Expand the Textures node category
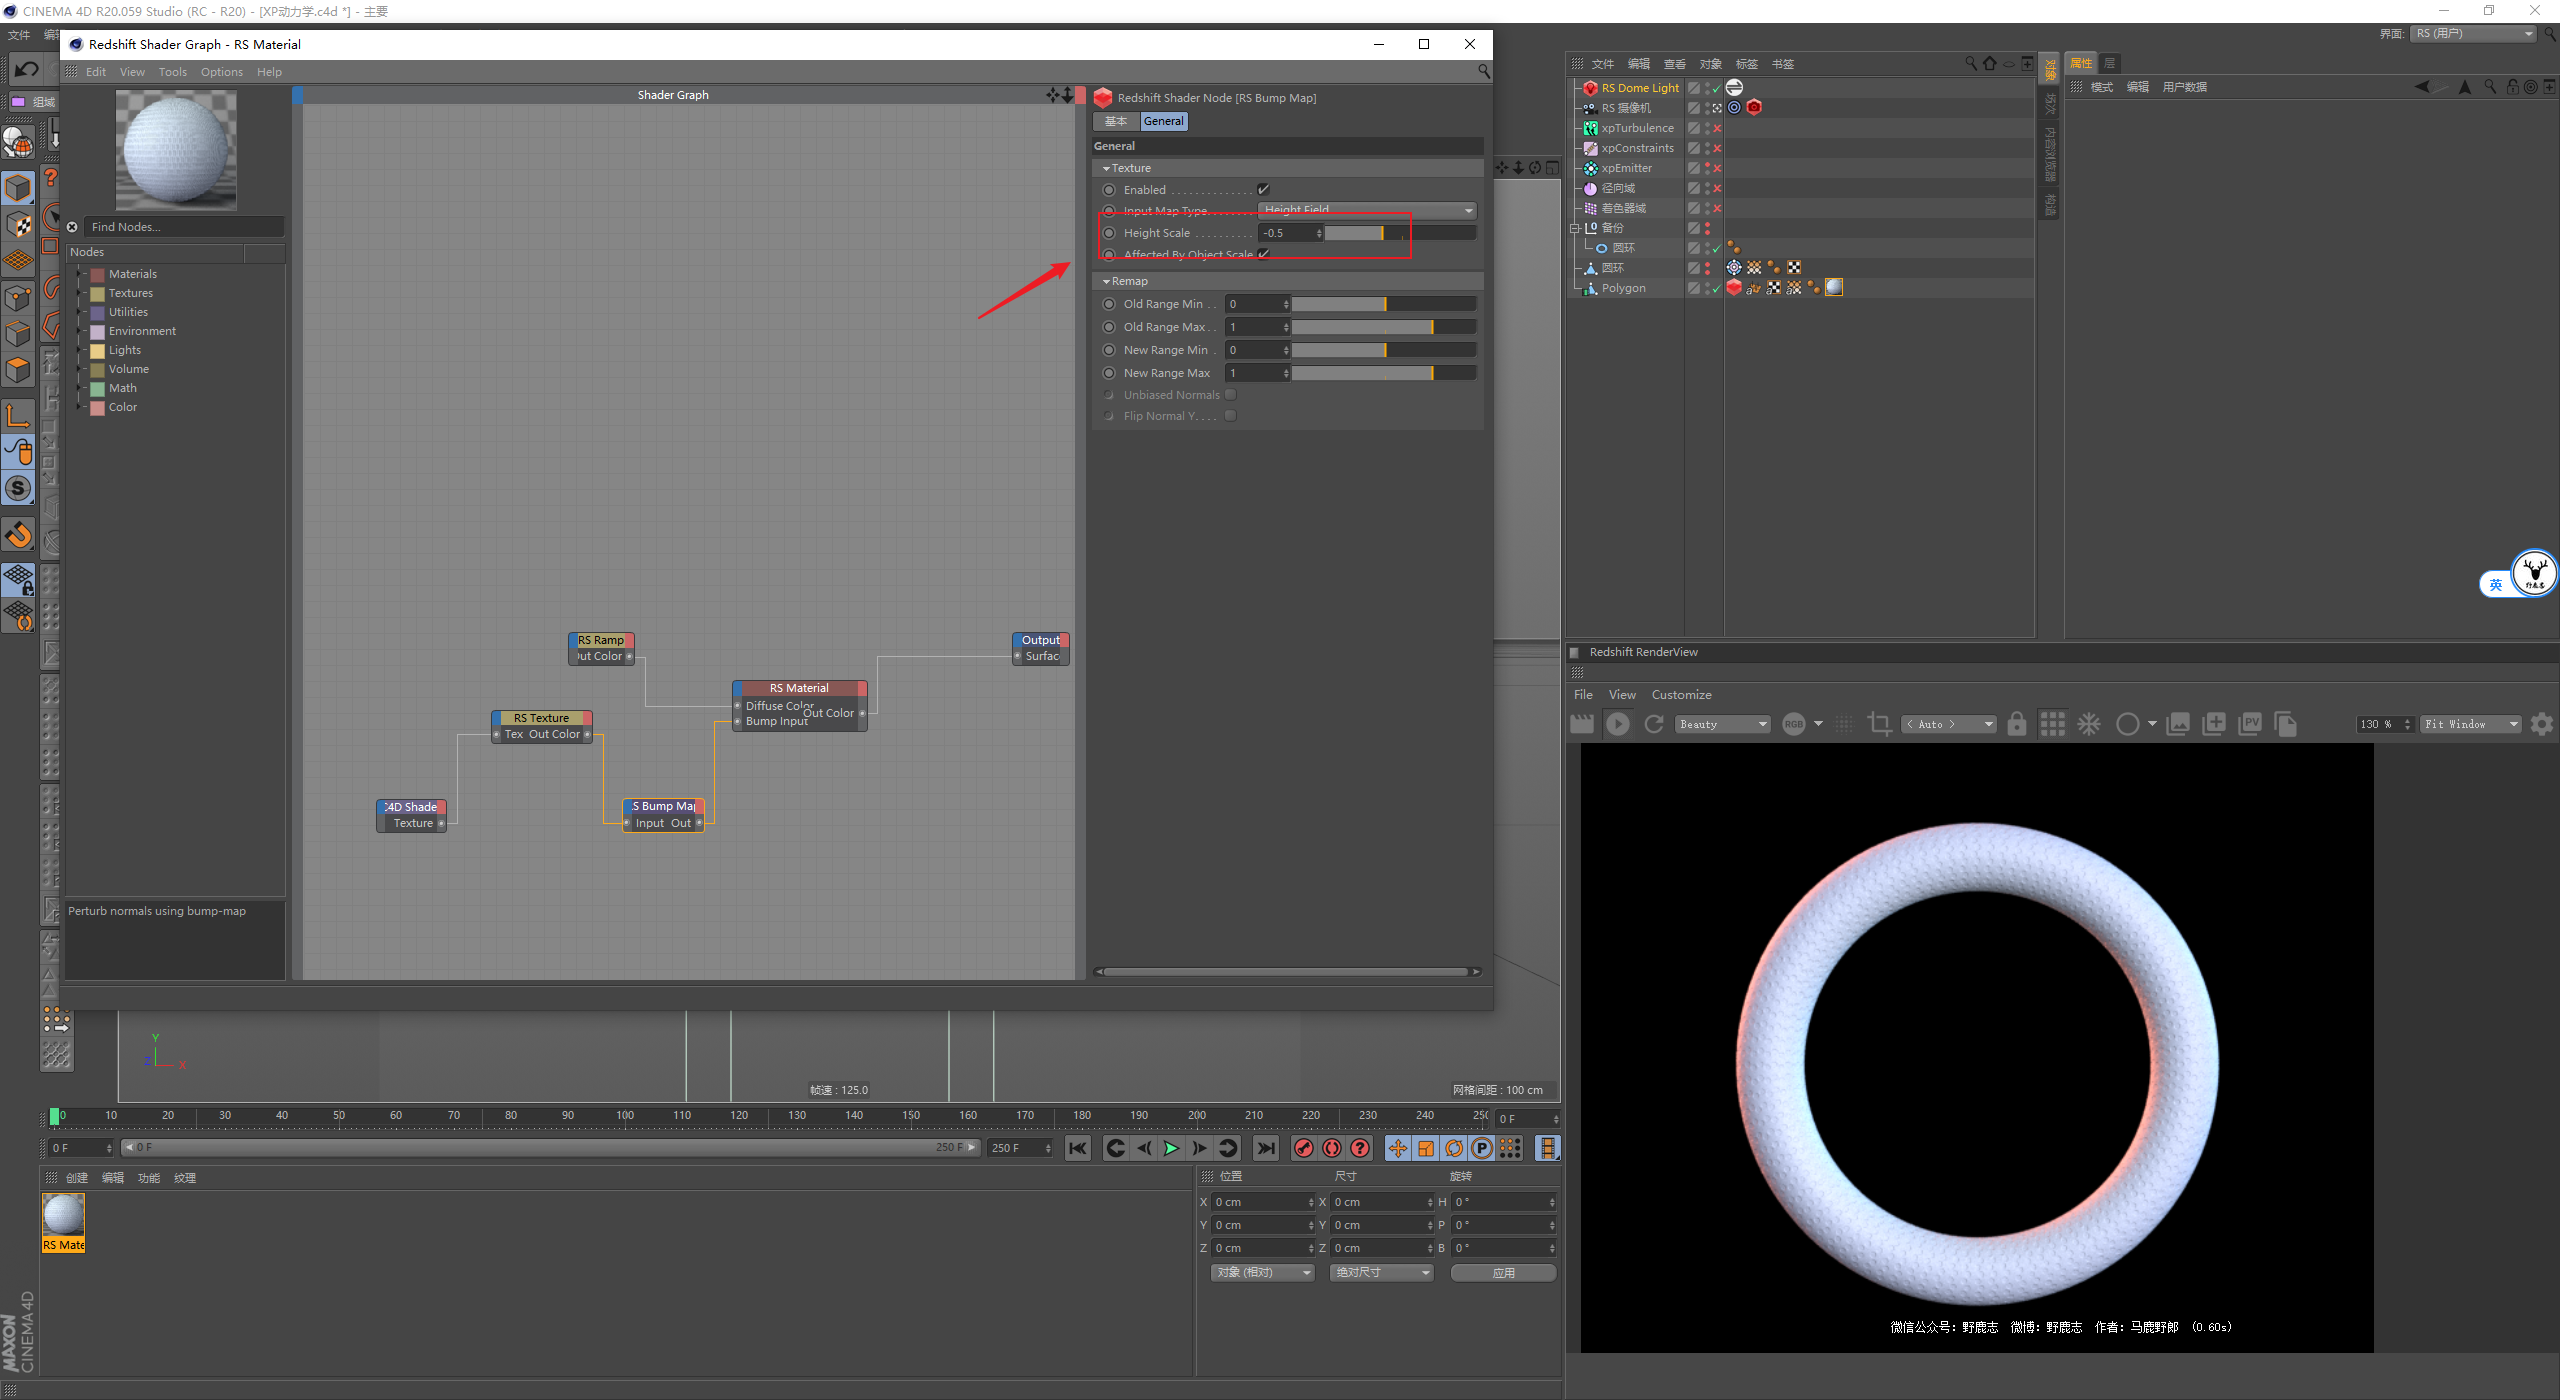 80,293
